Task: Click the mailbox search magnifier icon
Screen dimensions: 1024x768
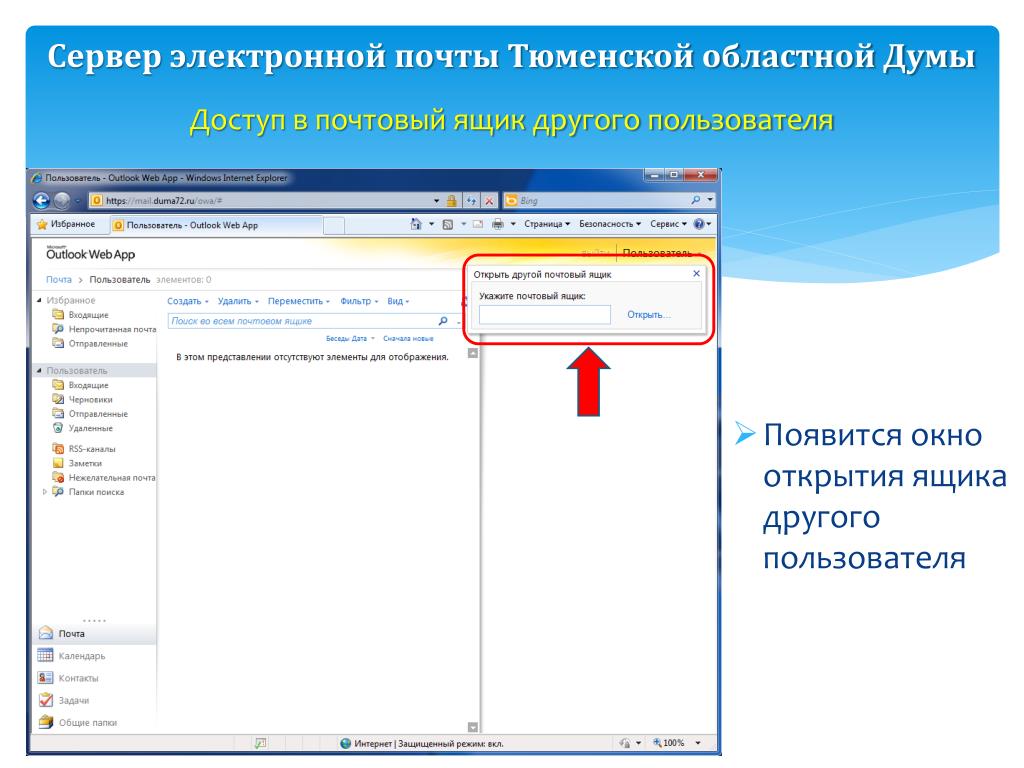Action: point(443,321)
